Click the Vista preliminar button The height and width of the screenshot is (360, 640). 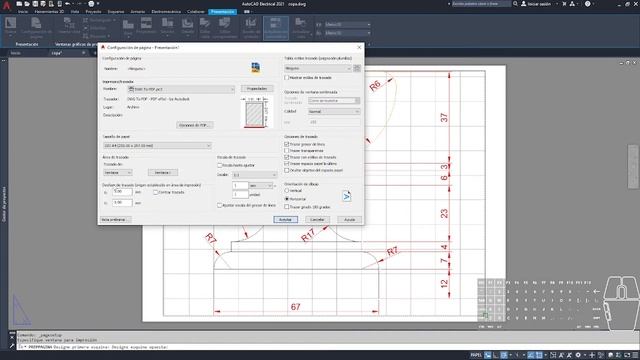coord(116,220)
